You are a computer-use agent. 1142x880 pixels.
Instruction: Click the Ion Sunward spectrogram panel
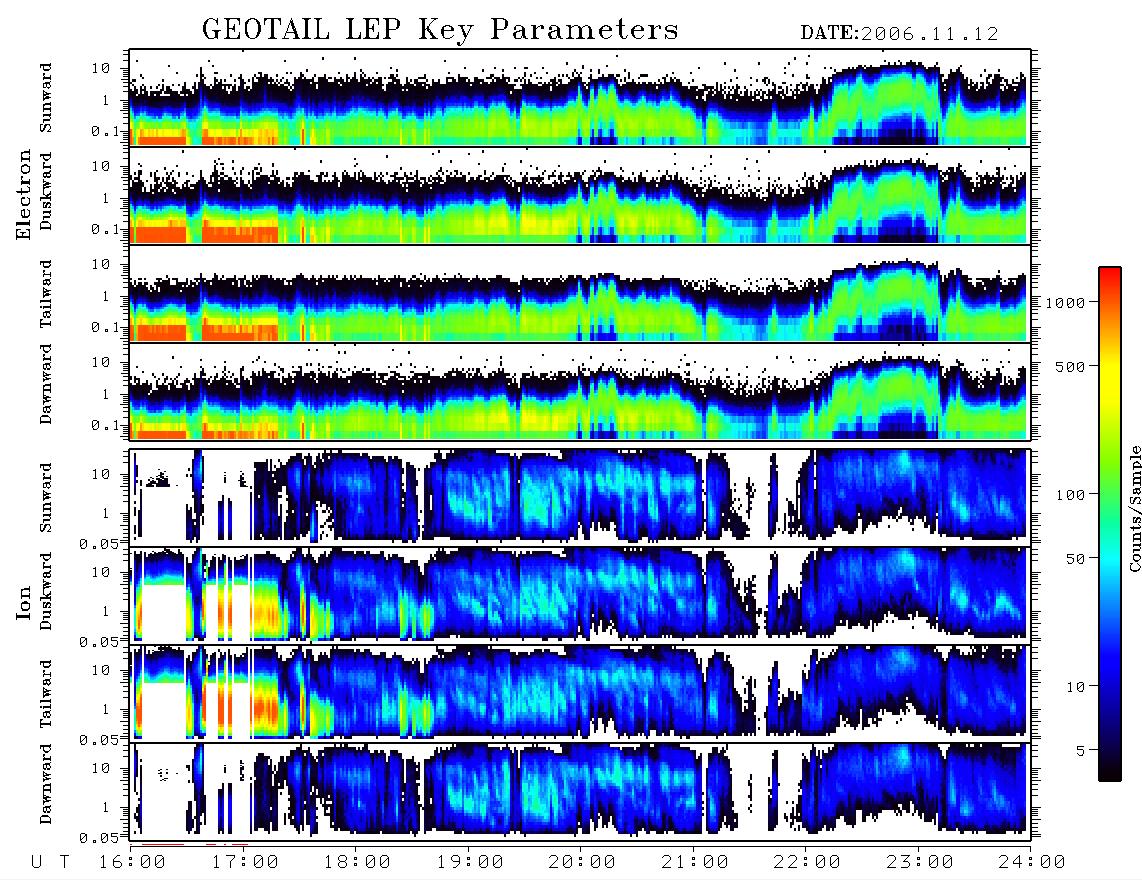[580, 498]
